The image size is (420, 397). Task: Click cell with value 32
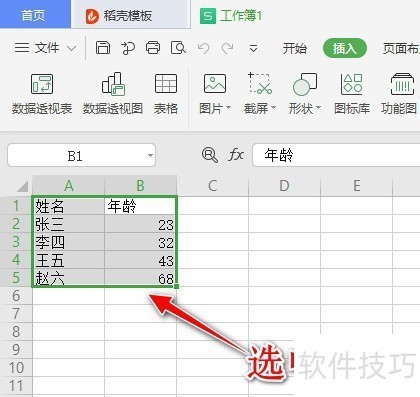coord(141,242)
